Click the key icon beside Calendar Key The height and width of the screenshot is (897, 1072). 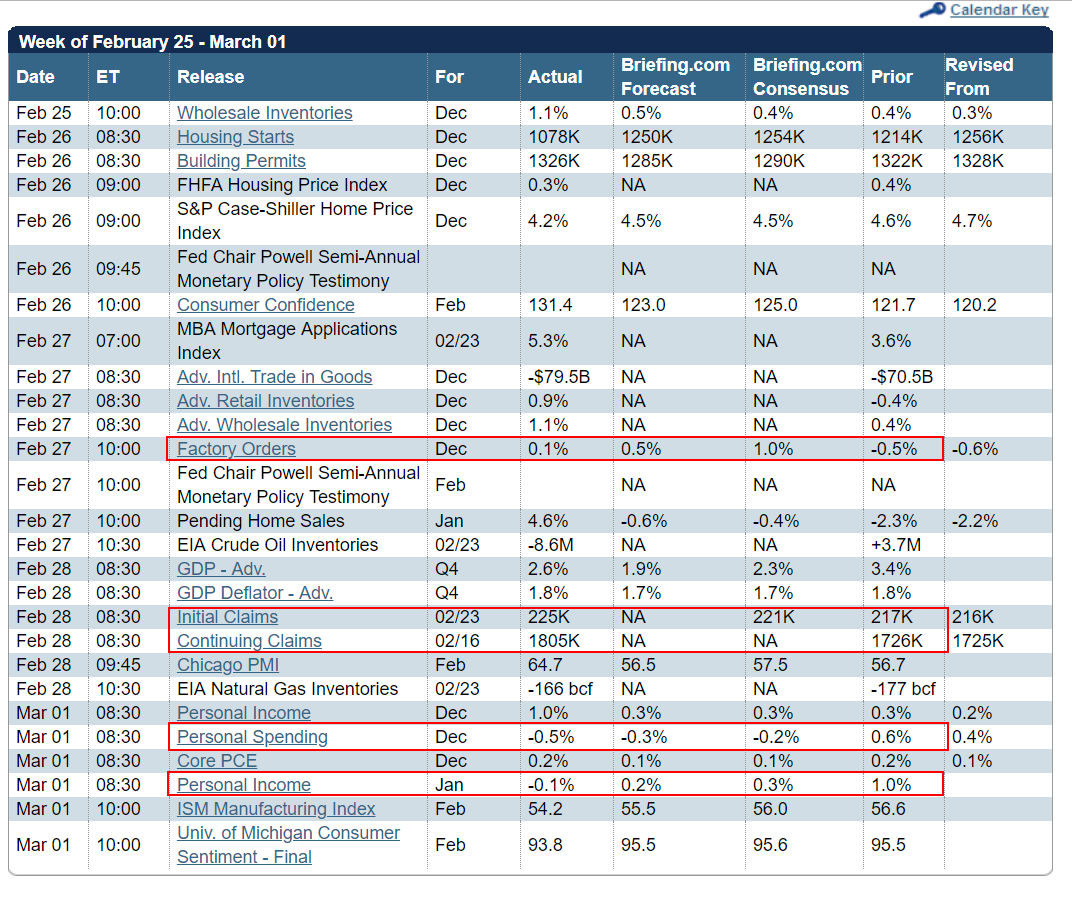coord(933,10)
